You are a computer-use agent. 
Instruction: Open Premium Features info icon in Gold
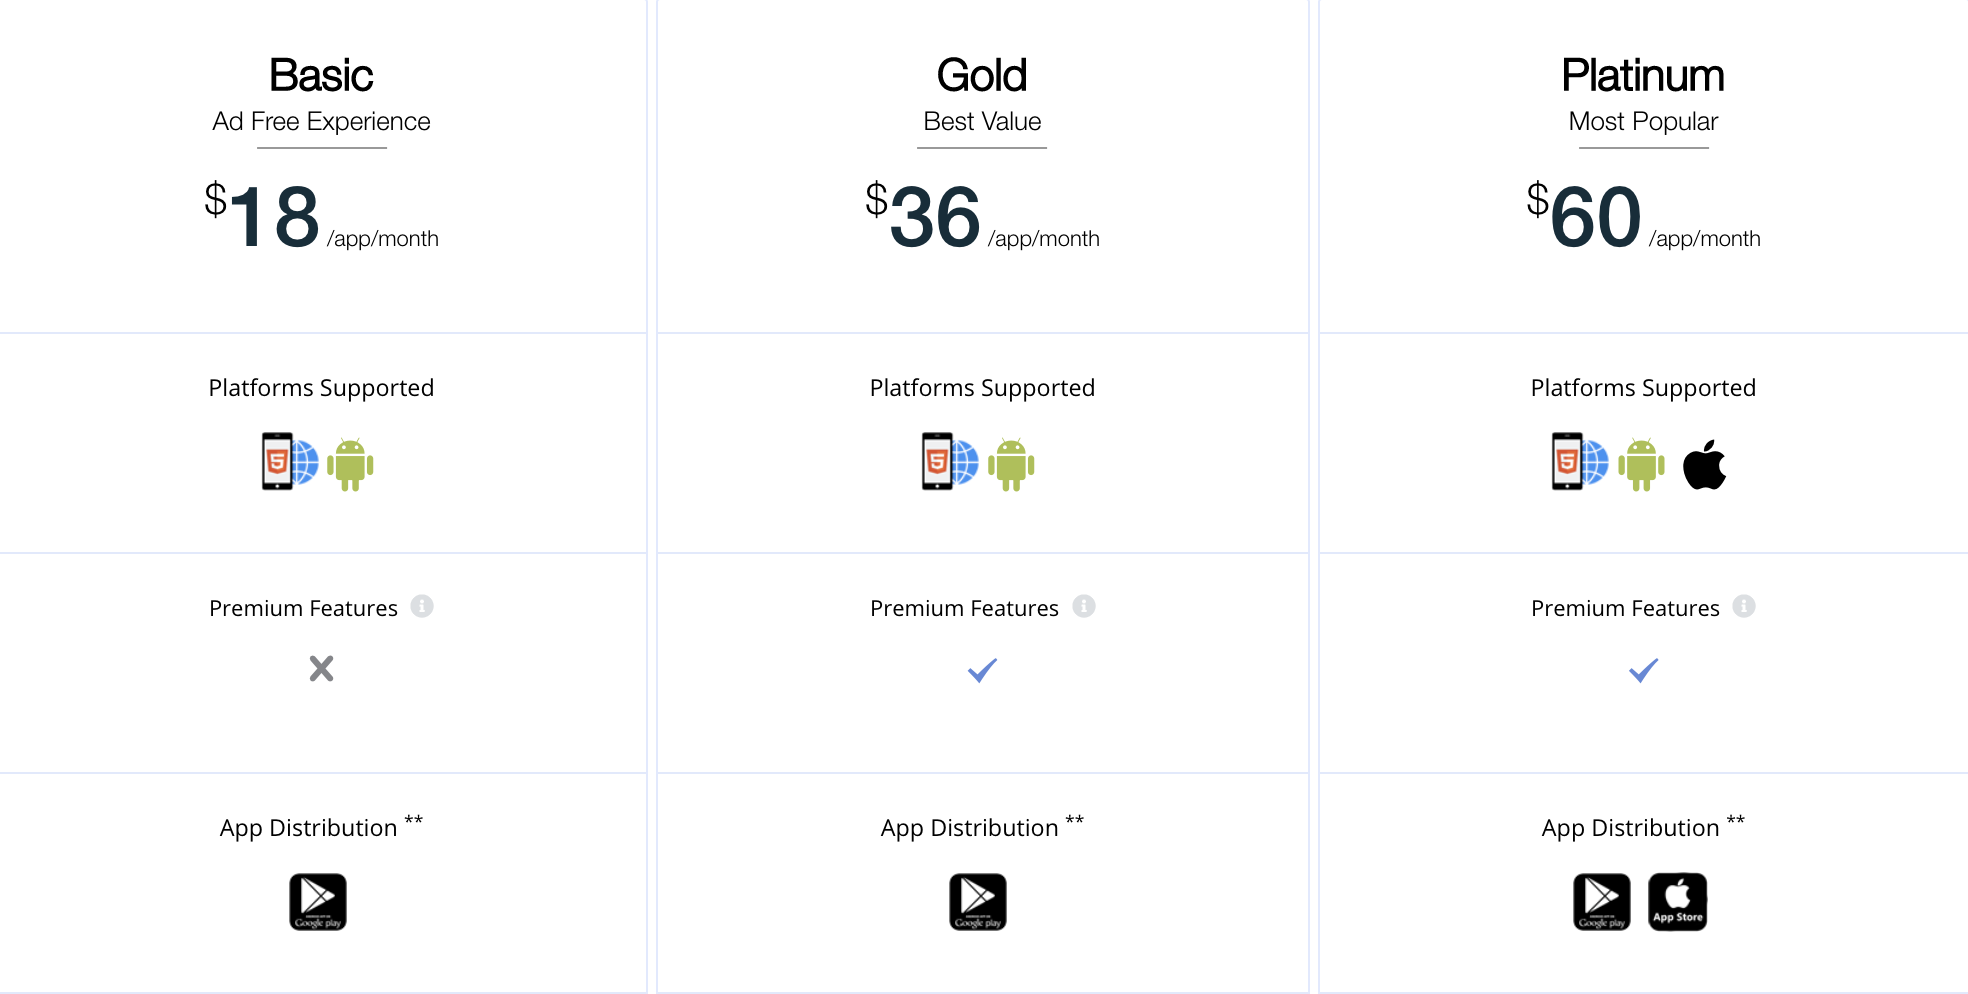[x=1084, y=606]
